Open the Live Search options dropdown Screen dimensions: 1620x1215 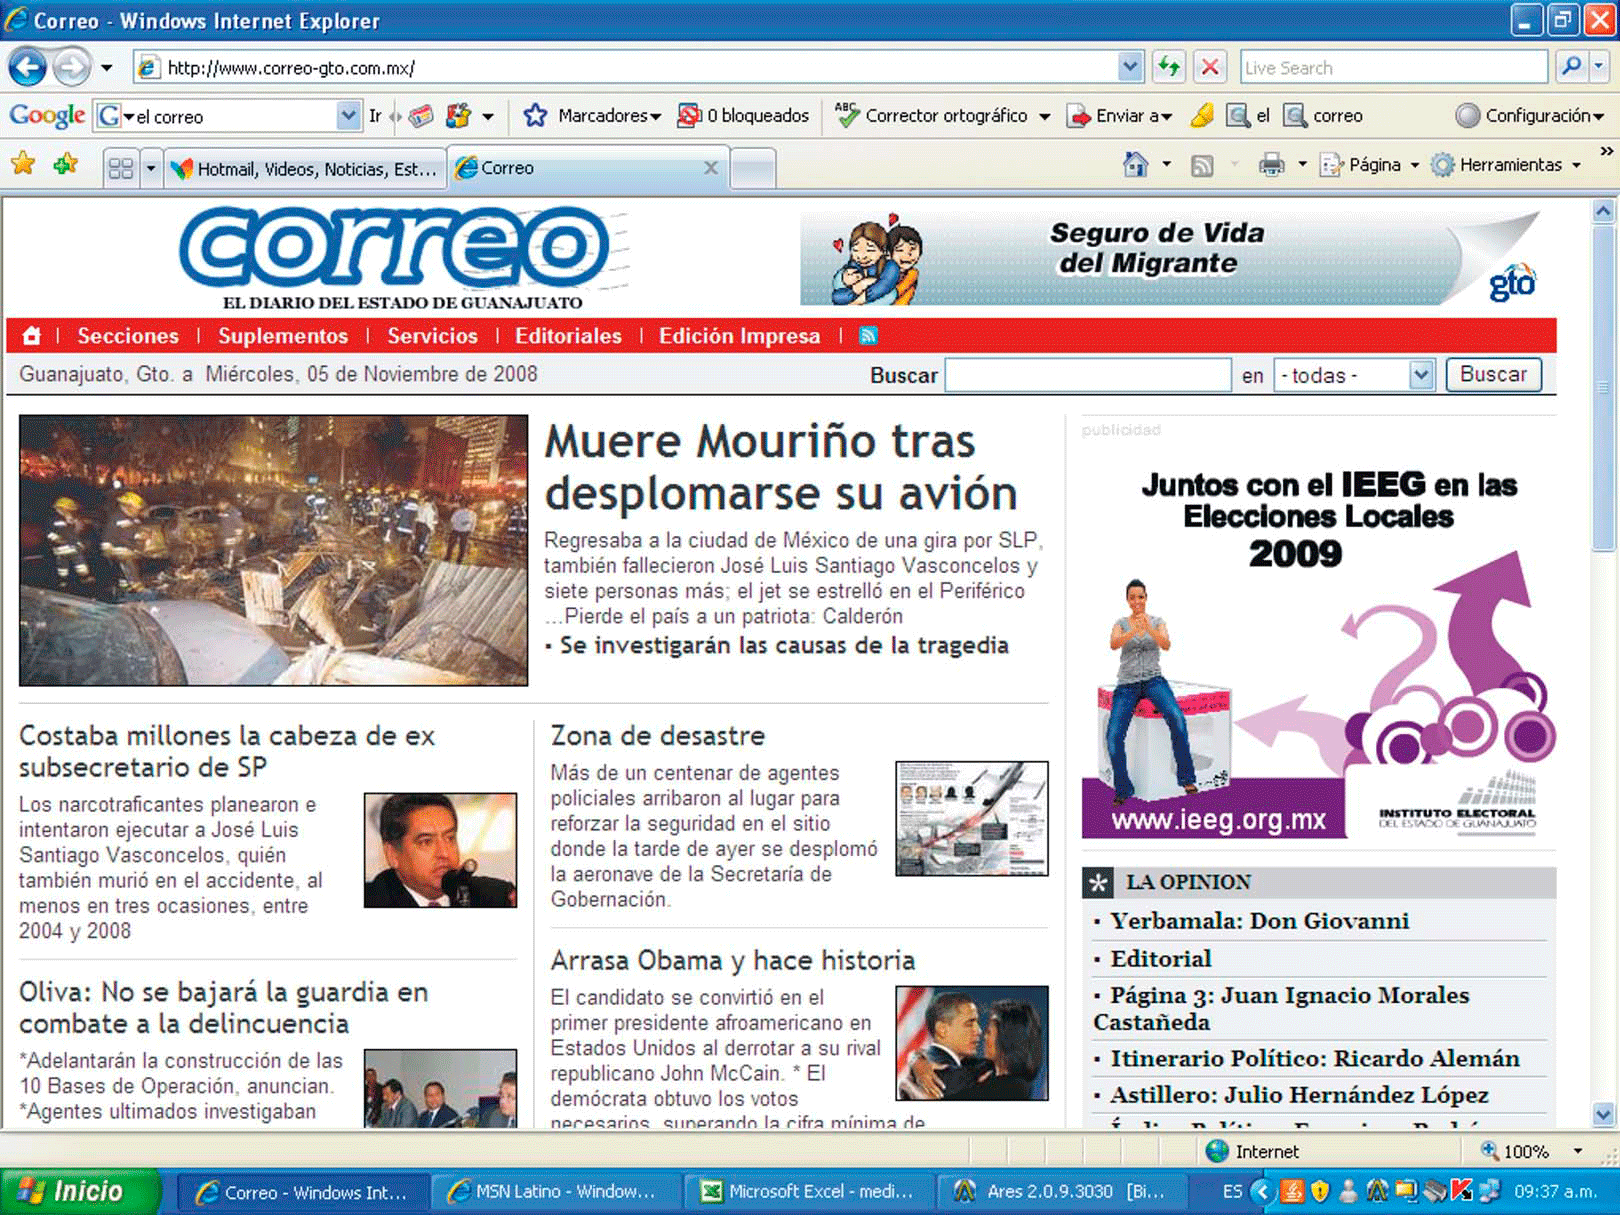tap(1598, 67)
